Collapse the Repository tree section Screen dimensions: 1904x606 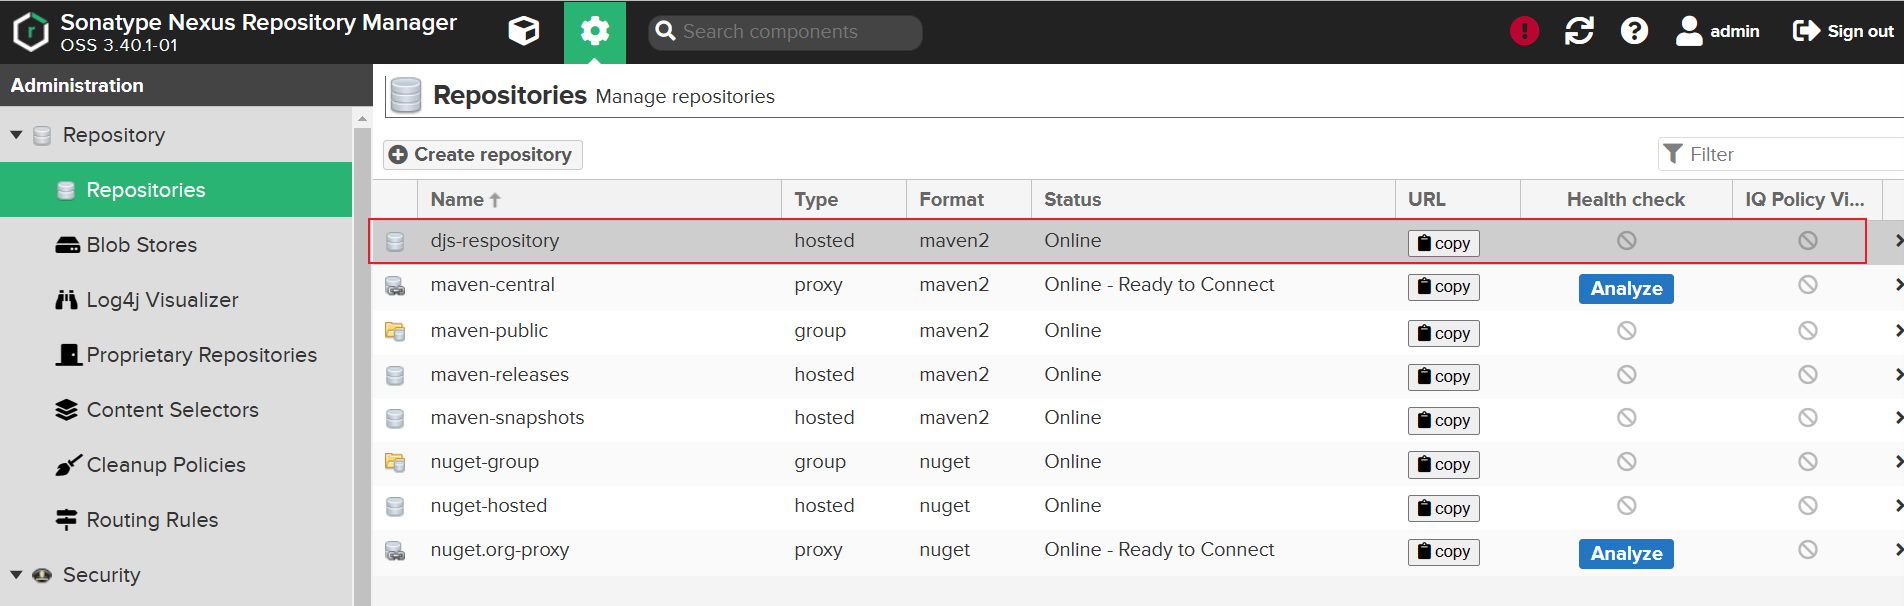pyautogui.click(x=16, y=135)
